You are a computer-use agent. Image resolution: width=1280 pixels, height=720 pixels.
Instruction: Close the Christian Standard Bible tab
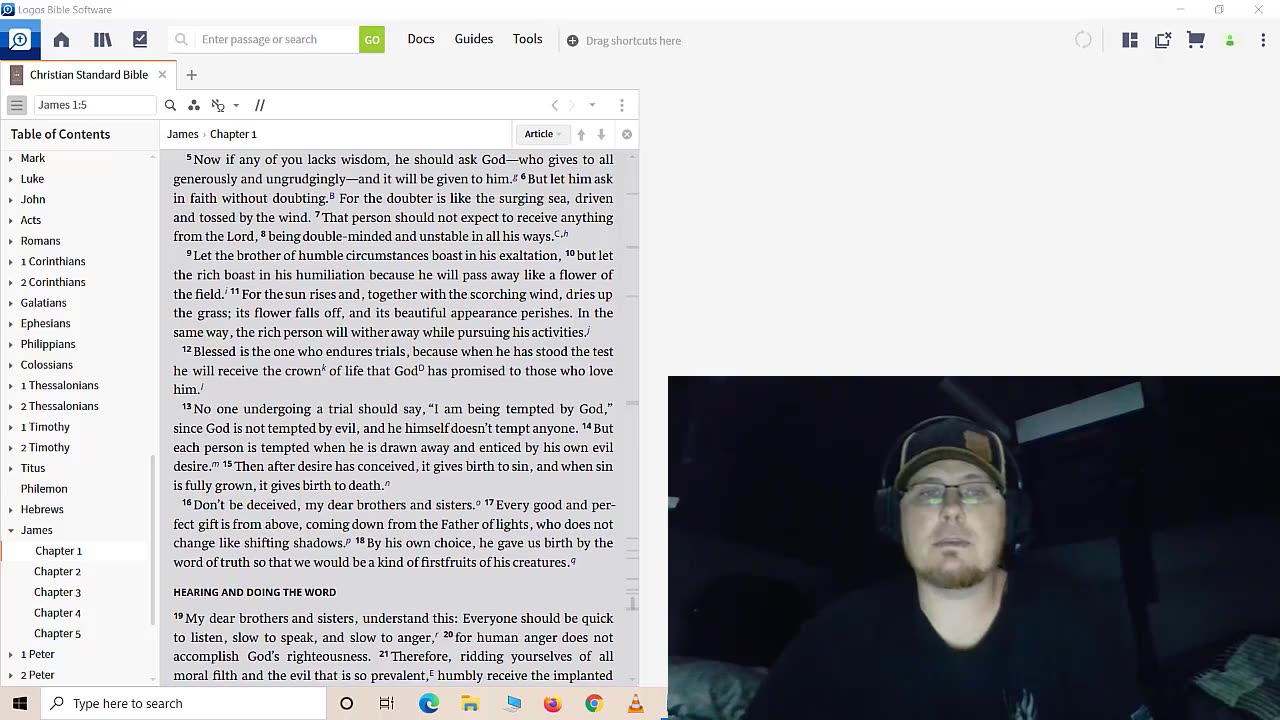pos(162,75)
